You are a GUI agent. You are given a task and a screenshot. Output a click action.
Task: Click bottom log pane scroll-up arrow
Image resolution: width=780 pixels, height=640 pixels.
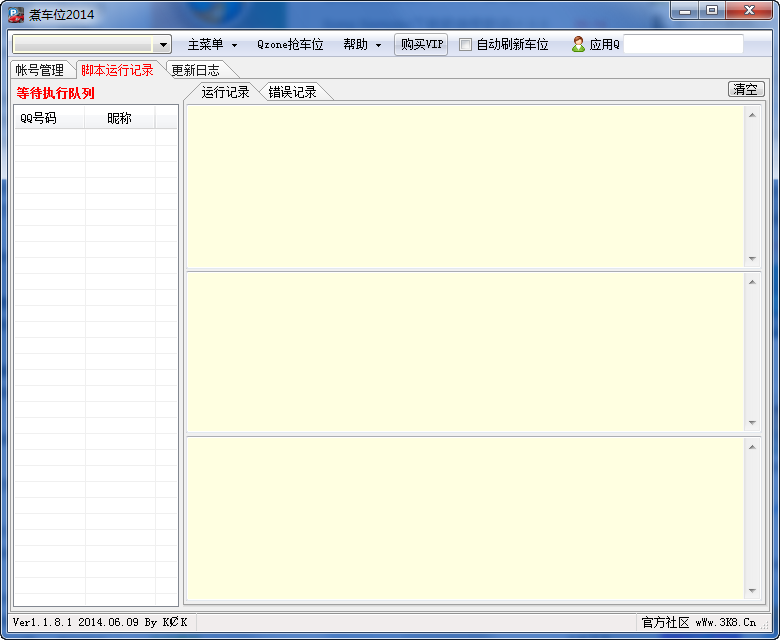click(x=752, y=447)
